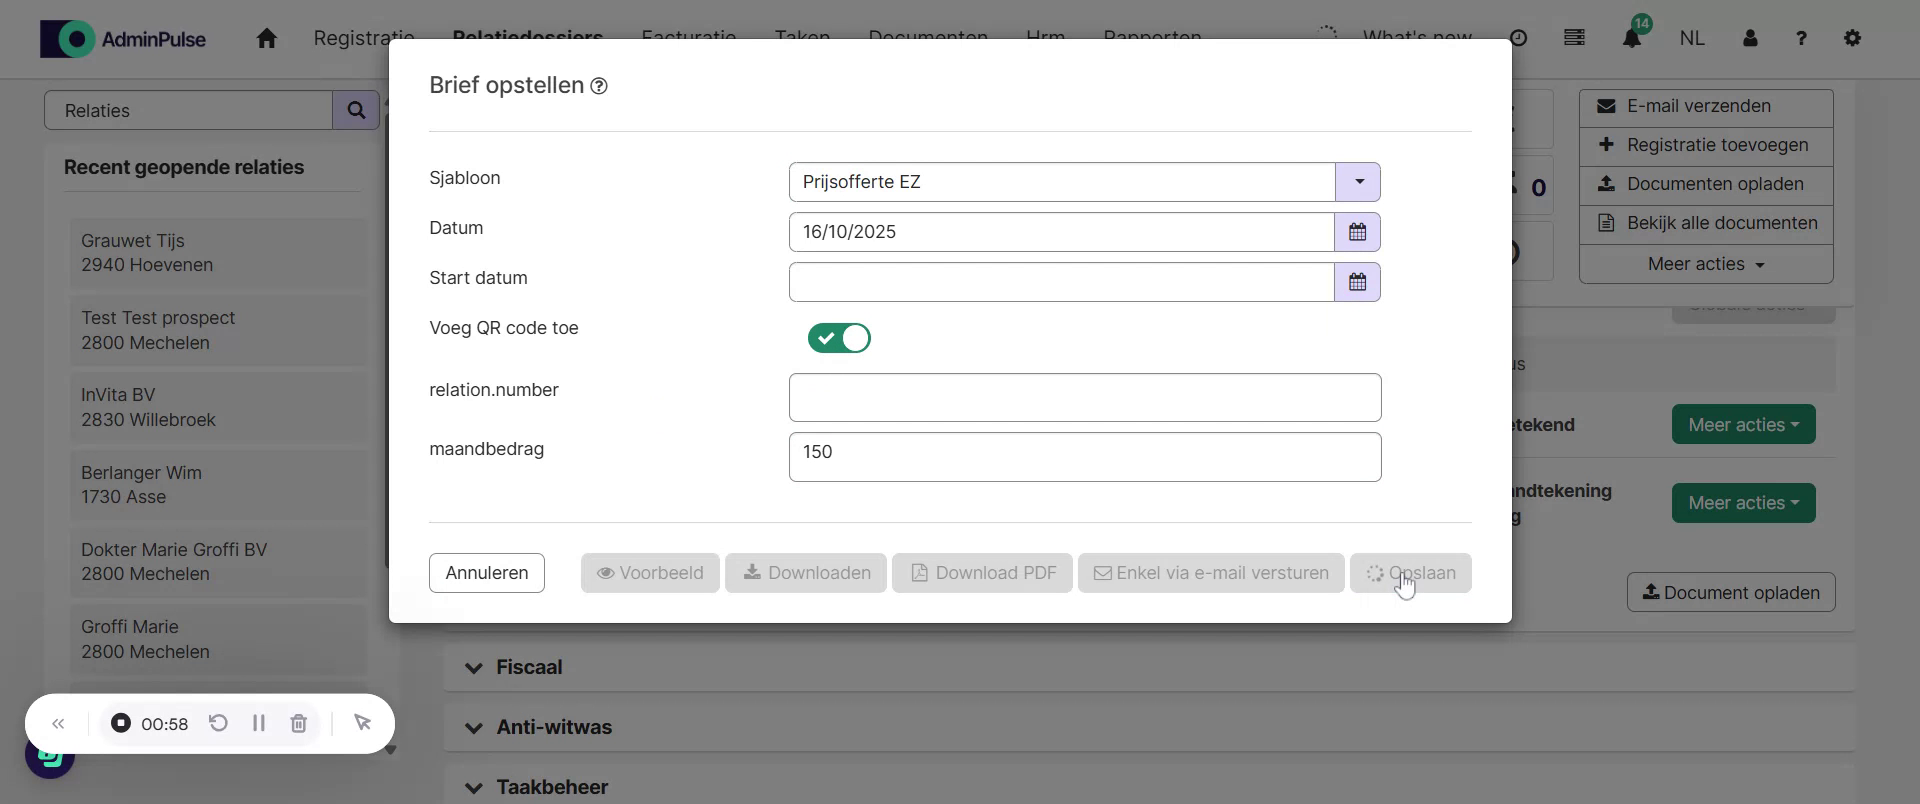1920x804 pixels.
Task: Open the help question mark in header
Action: [1801, 38]
